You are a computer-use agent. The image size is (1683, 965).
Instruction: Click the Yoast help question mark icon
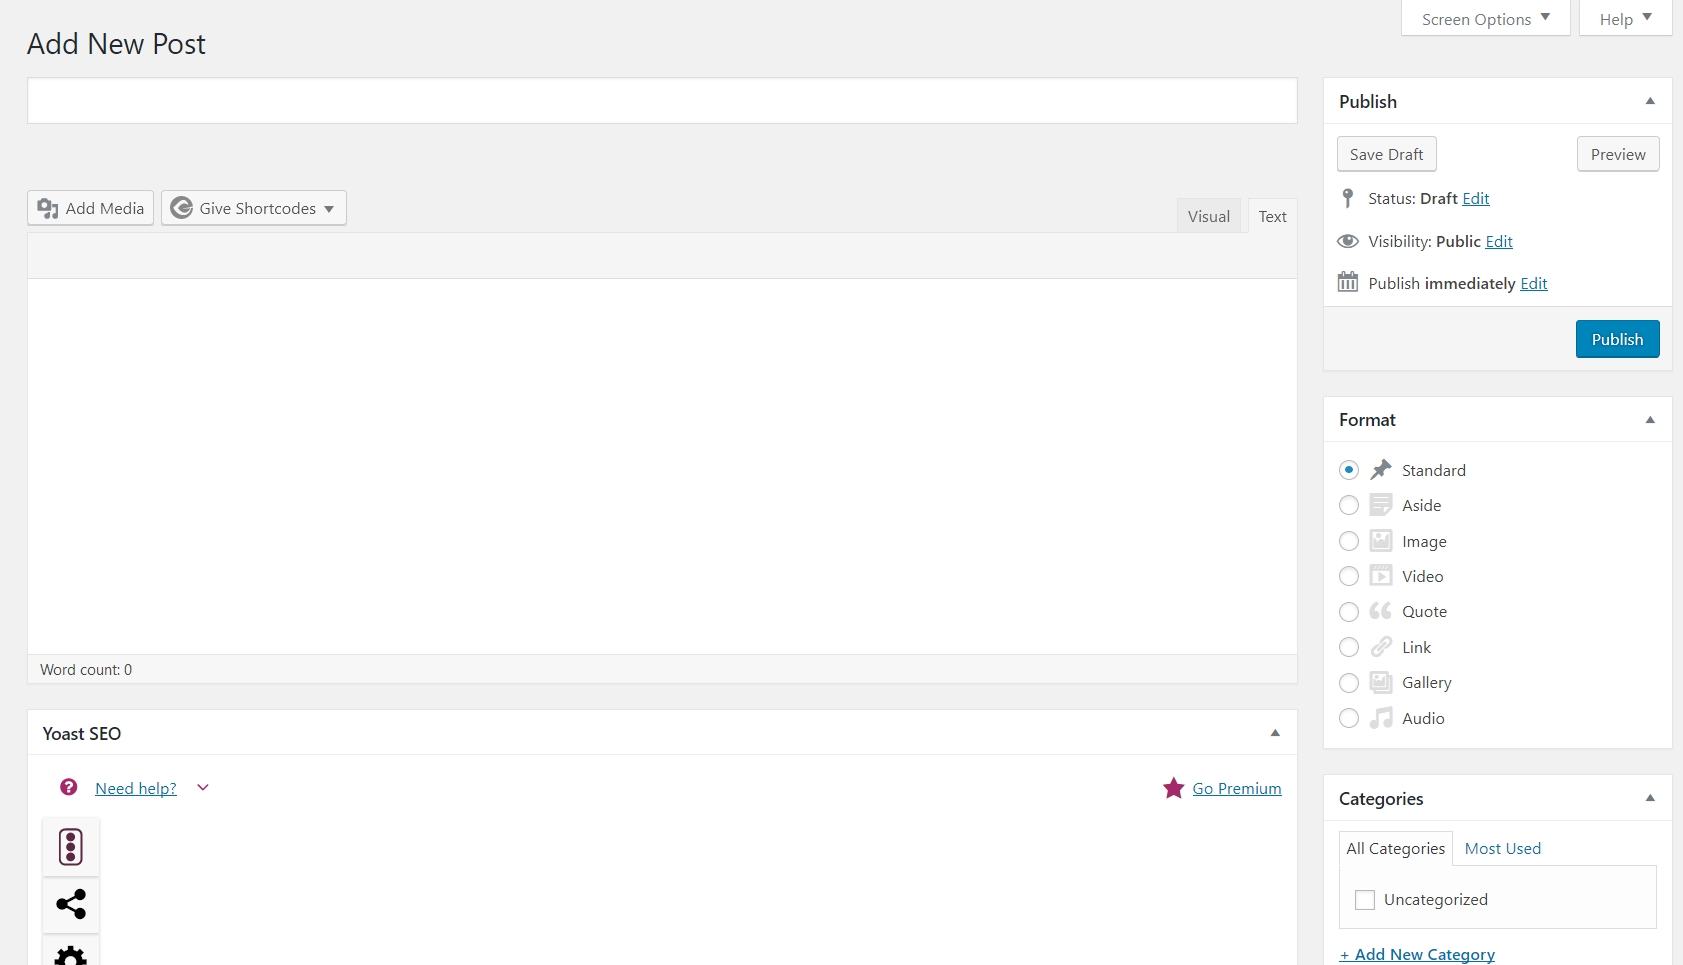click(69, 787)
